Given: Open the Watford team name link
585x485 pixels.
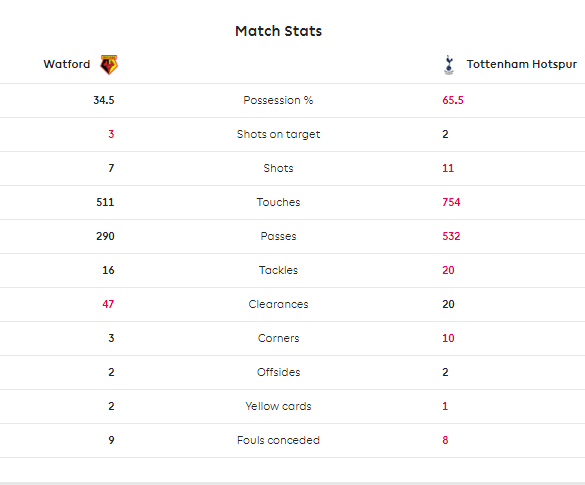Looking at the screenshot, I should pyautogui.click(x=67, y=64).
